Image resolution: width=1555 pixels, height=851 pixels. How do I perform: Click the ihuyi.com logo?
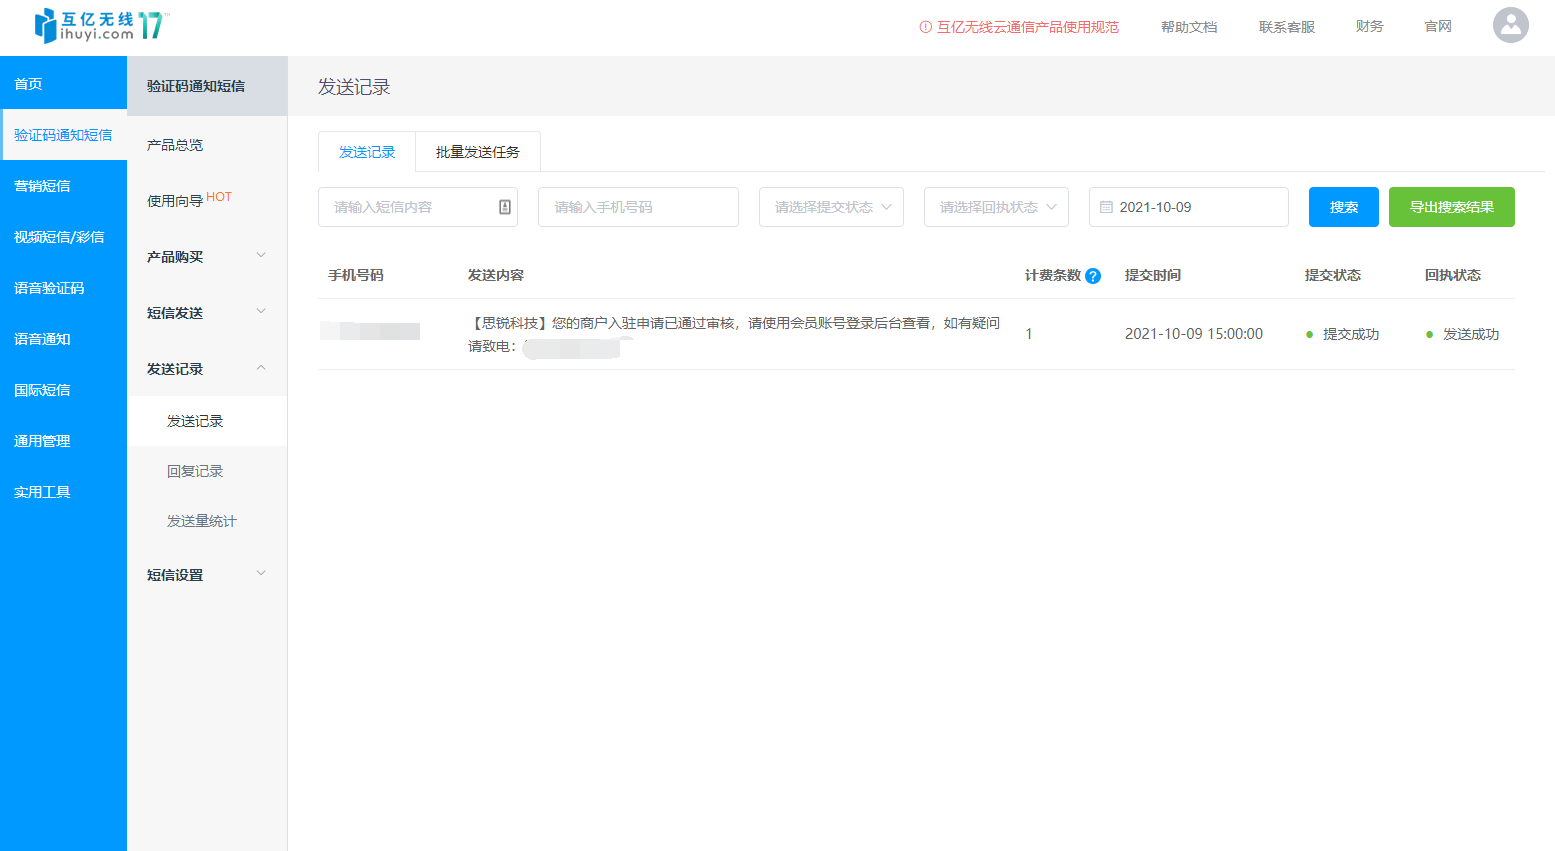pos(100,26)
